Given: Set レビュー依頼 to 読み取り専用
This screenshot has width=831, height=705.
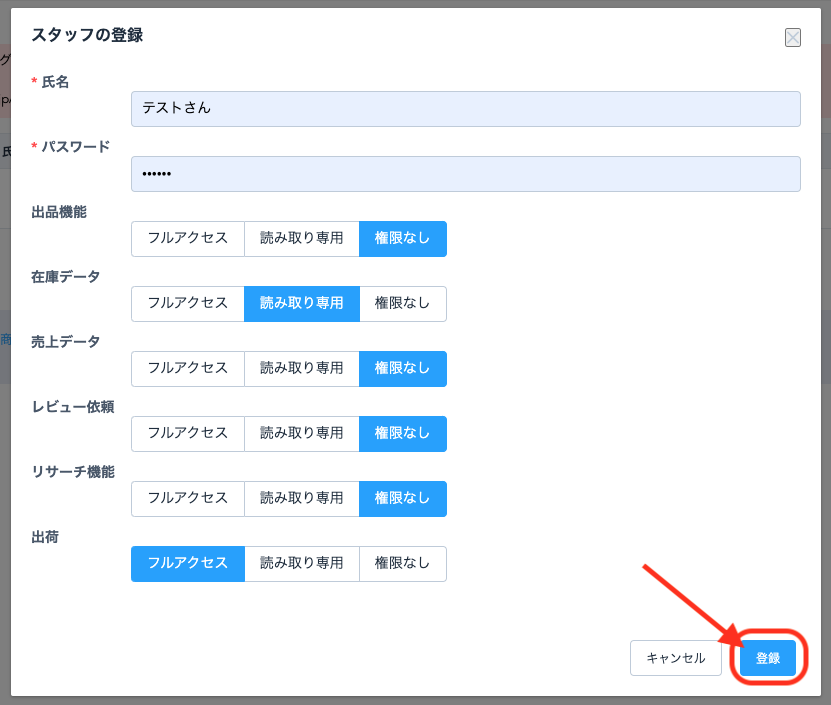Looking at the screenshot, I should click(302, 434).
